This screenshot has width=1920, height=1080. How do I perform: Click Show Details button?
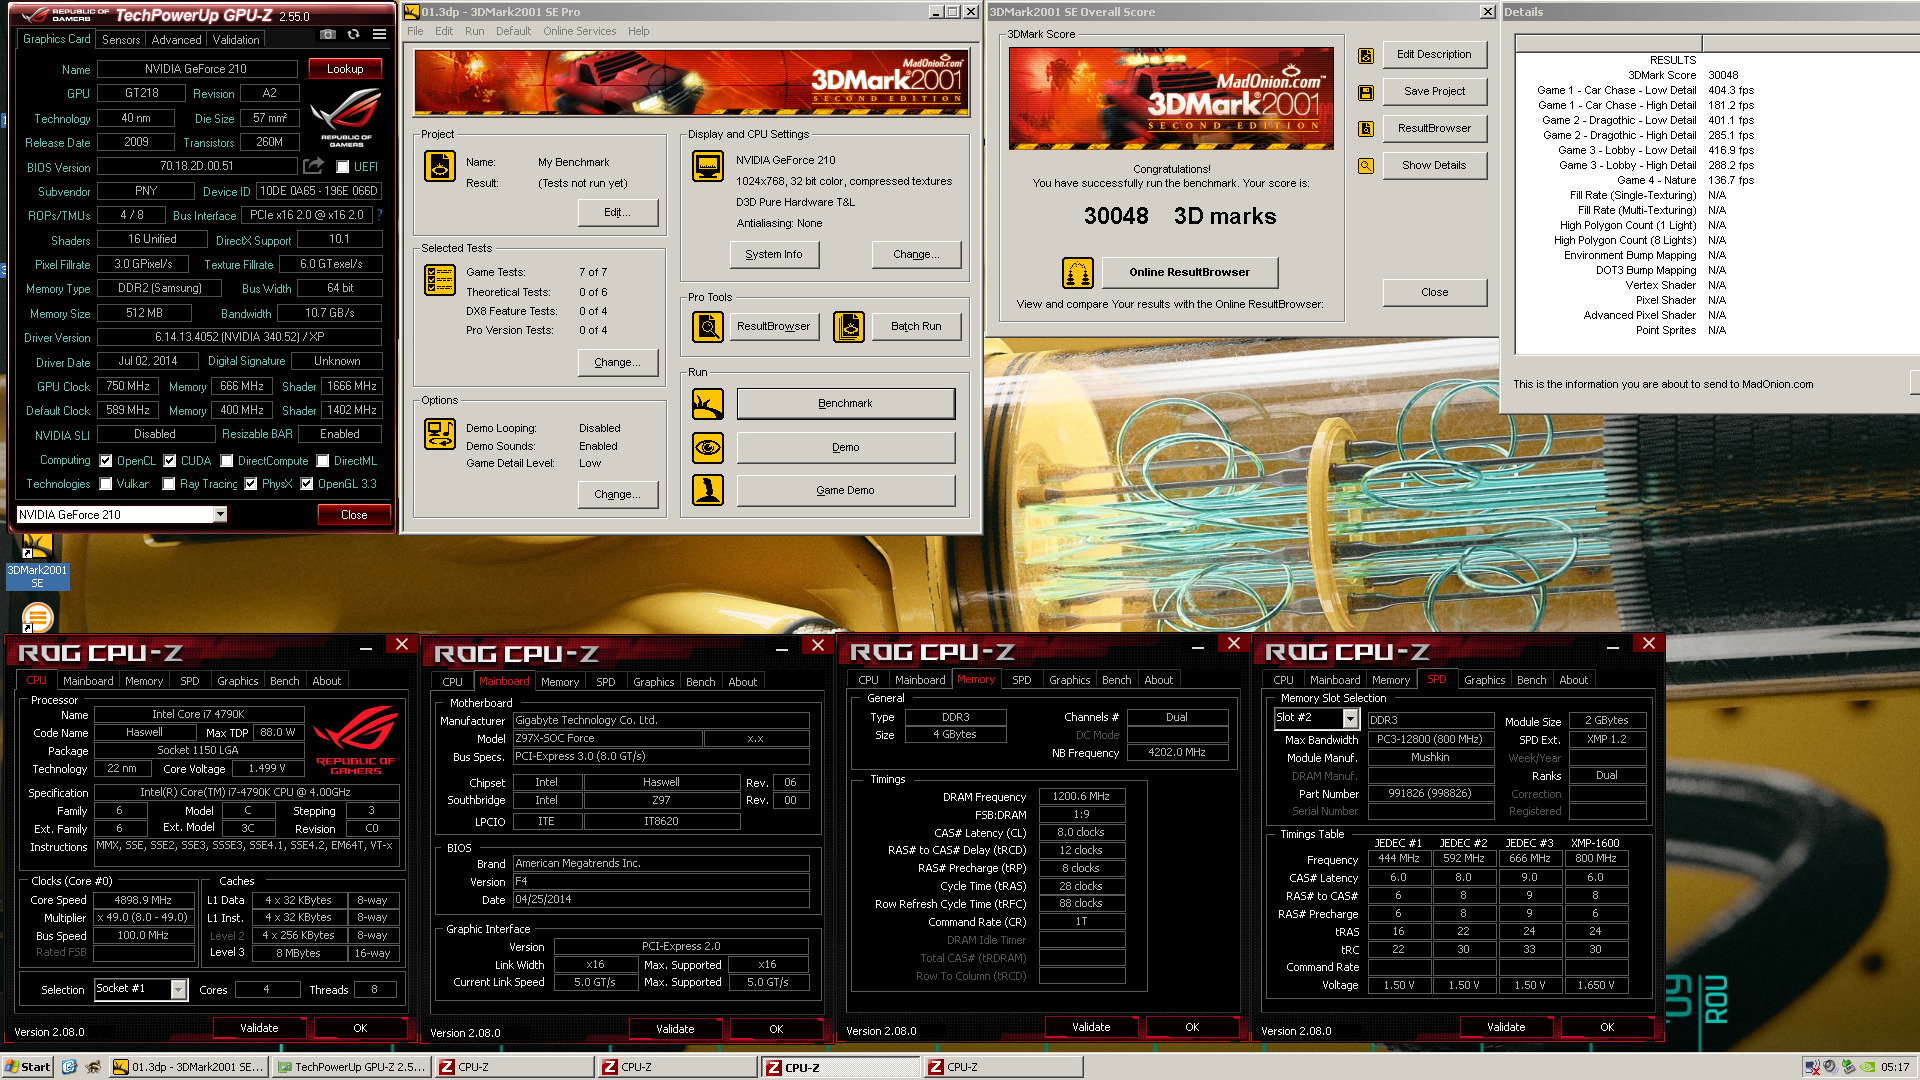coord(1434,166)
